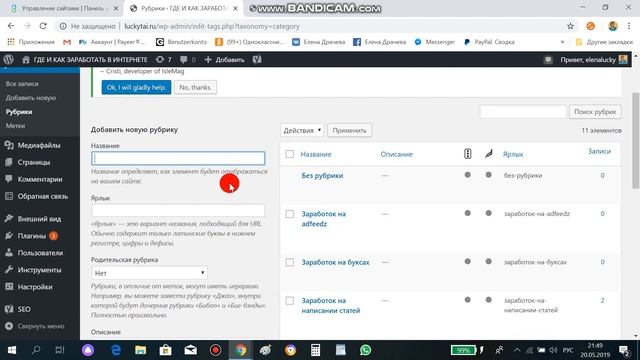Viewport: 640px width, 360px height.
Task: Open PayPal. Сводка bookmark
Action: point(489,42)
